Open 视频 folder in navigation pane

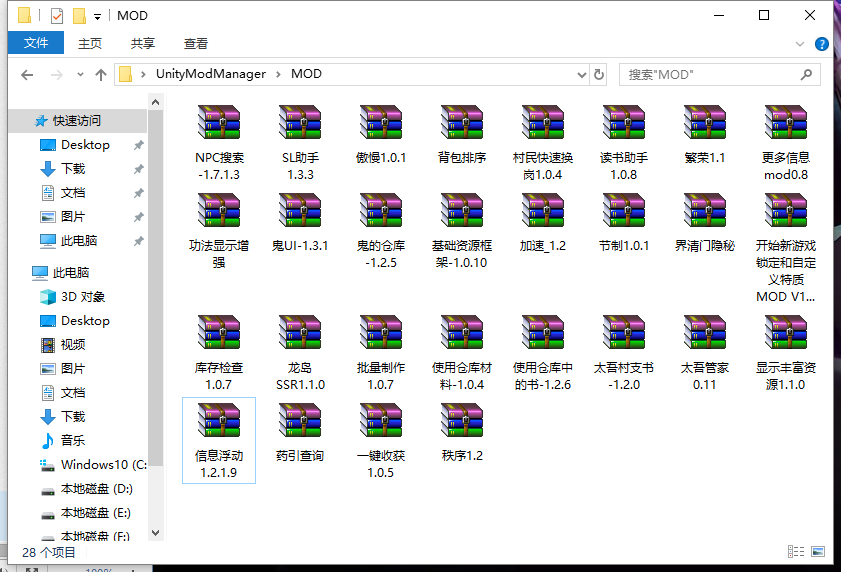click(73, 344)
